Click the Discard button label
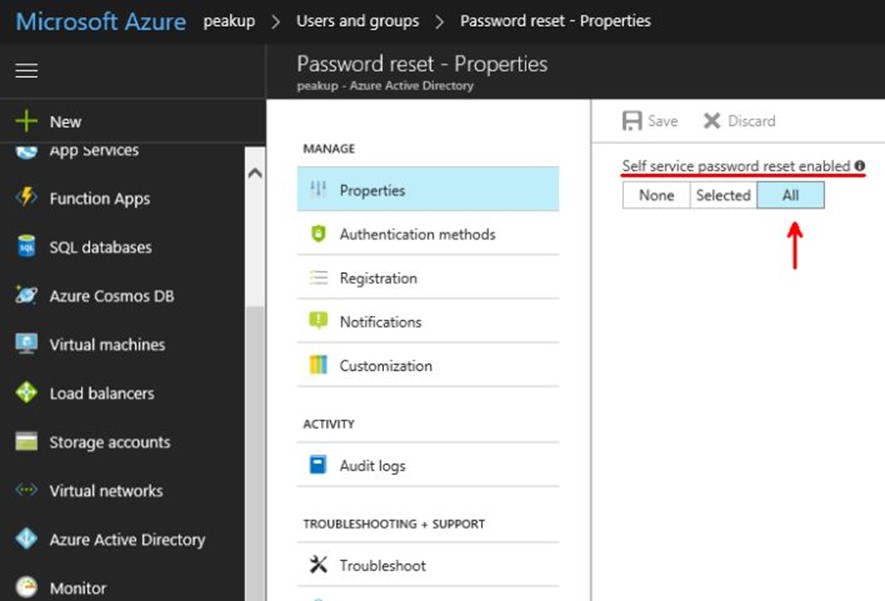885x601 pixels. click(x=751, y=121)
